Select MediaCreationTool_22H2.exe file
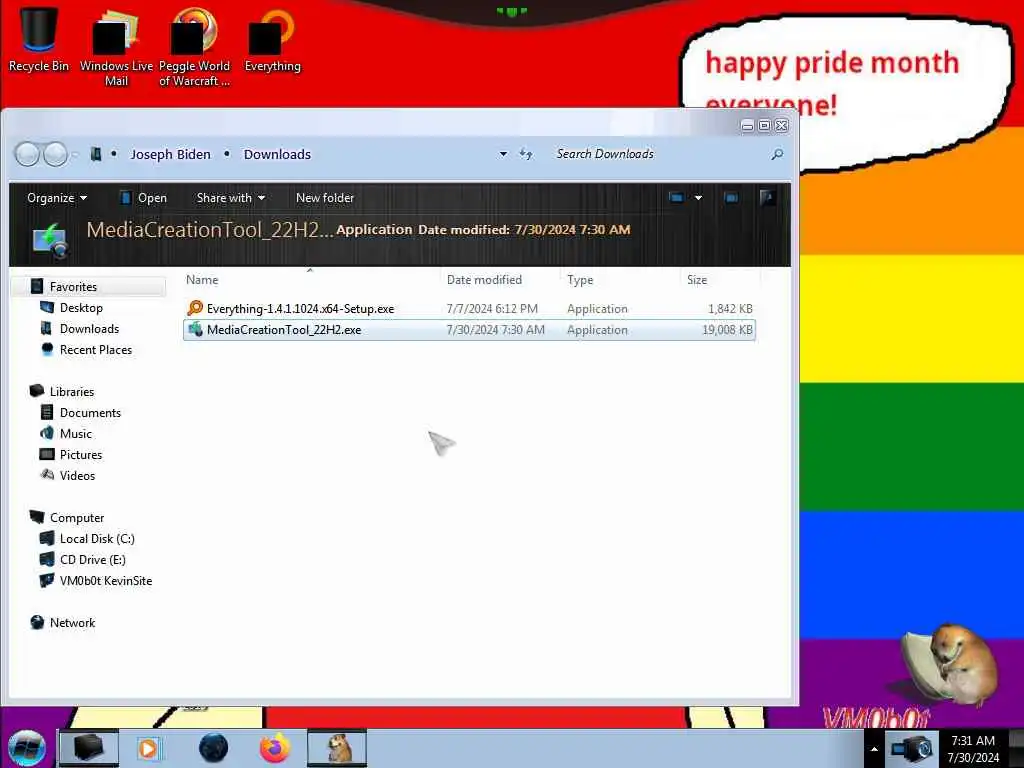 coord(284,330)
